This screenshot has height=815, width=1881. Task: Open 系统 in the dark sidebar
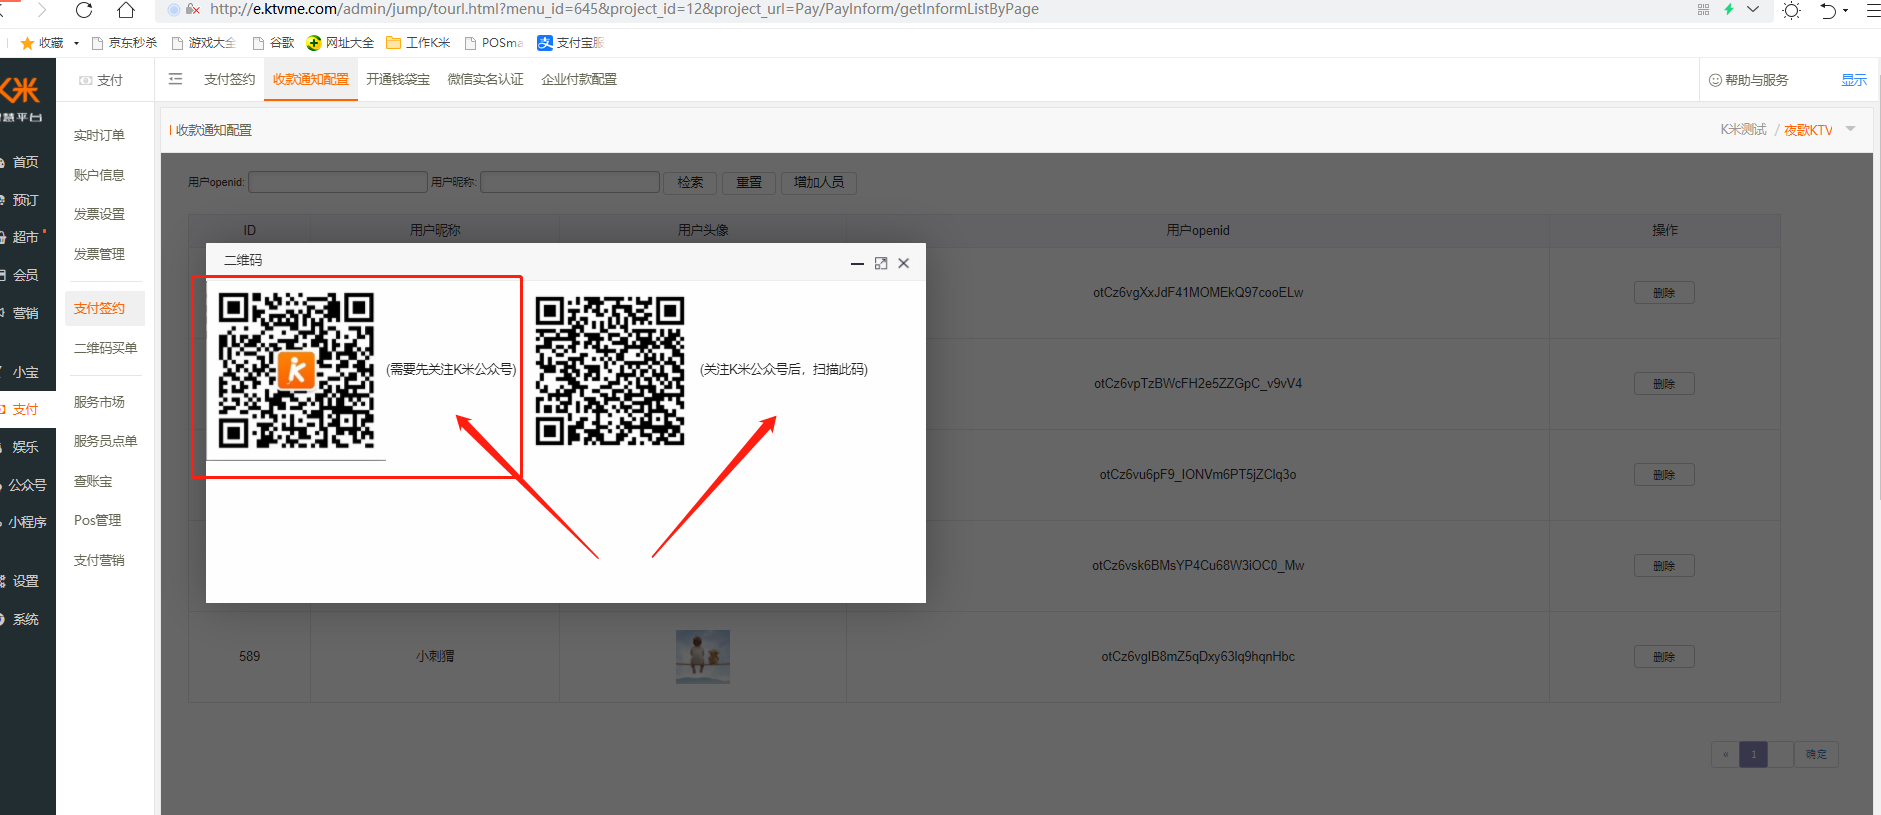[x=25, y=619]
